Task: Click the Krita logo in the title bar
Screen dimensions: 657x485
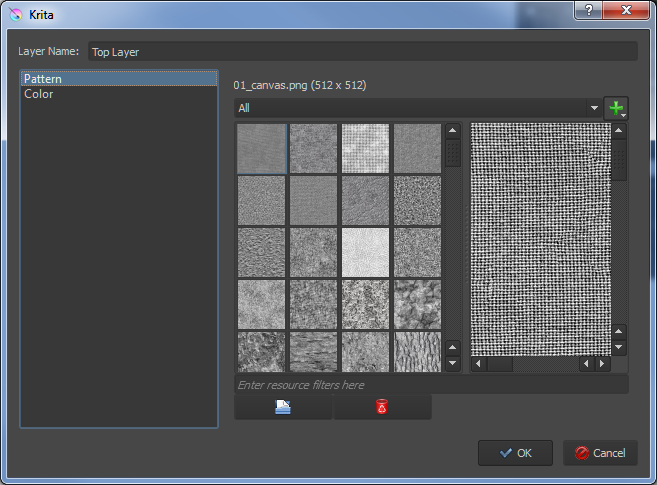Action: [x=16, y=15]
